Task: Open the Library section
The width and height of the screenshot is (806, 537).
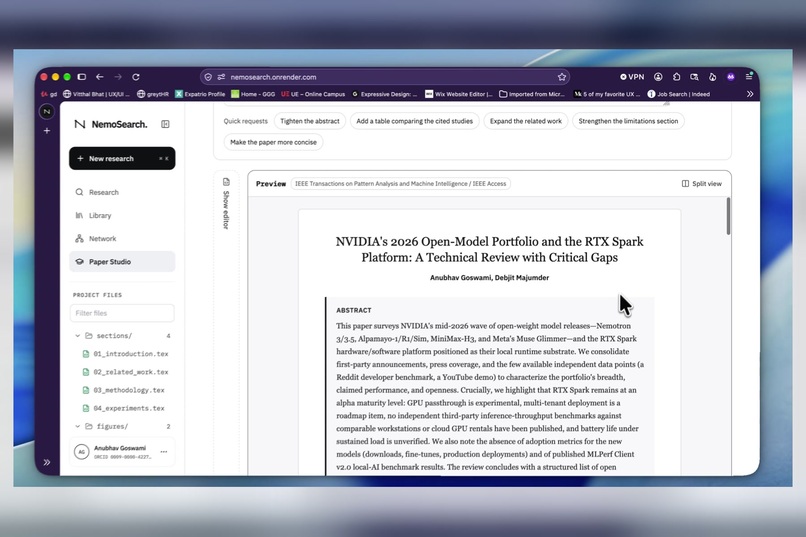Action: [x=122, y=215]
